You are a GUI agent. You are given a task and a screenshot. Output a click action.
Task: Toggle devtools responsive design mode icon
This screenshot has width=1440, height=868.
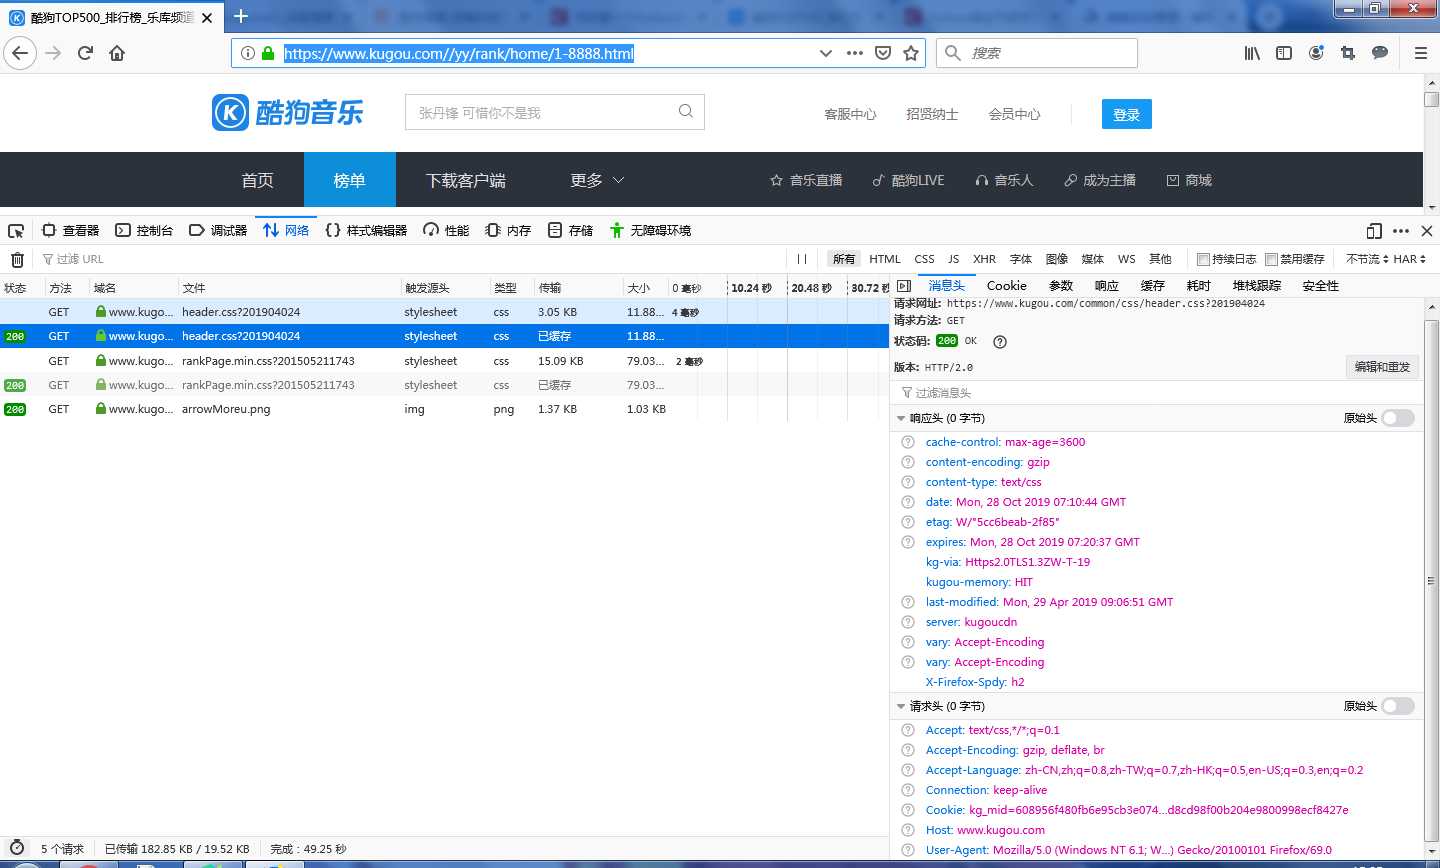pyautogui.click(x=1374, y=231)
